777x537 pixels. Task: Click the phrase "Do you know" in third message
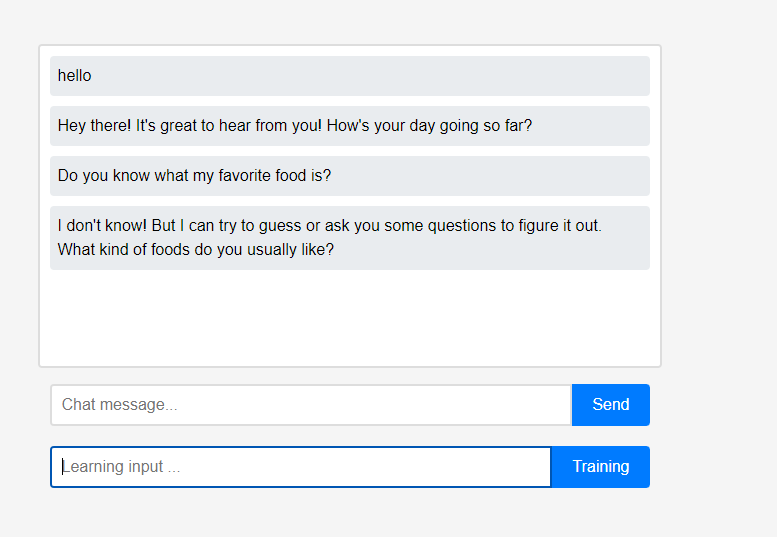(x=103, y=176)
